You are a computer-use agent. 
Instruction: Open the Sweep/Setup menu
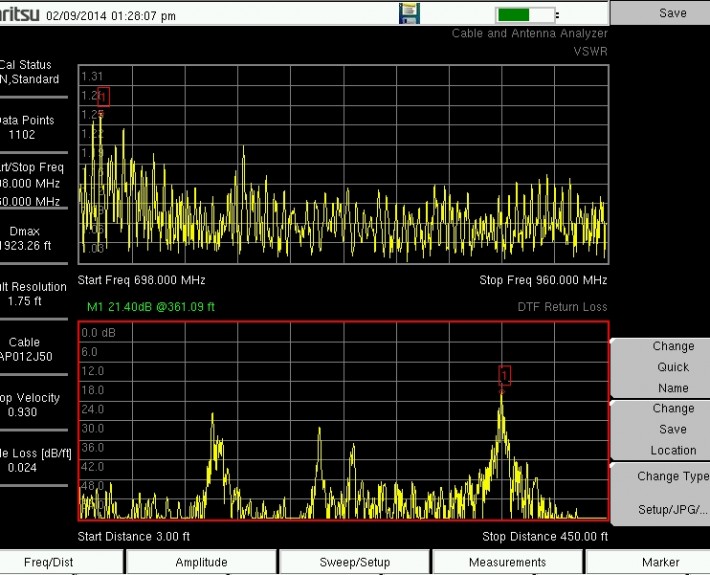[354, 562]
